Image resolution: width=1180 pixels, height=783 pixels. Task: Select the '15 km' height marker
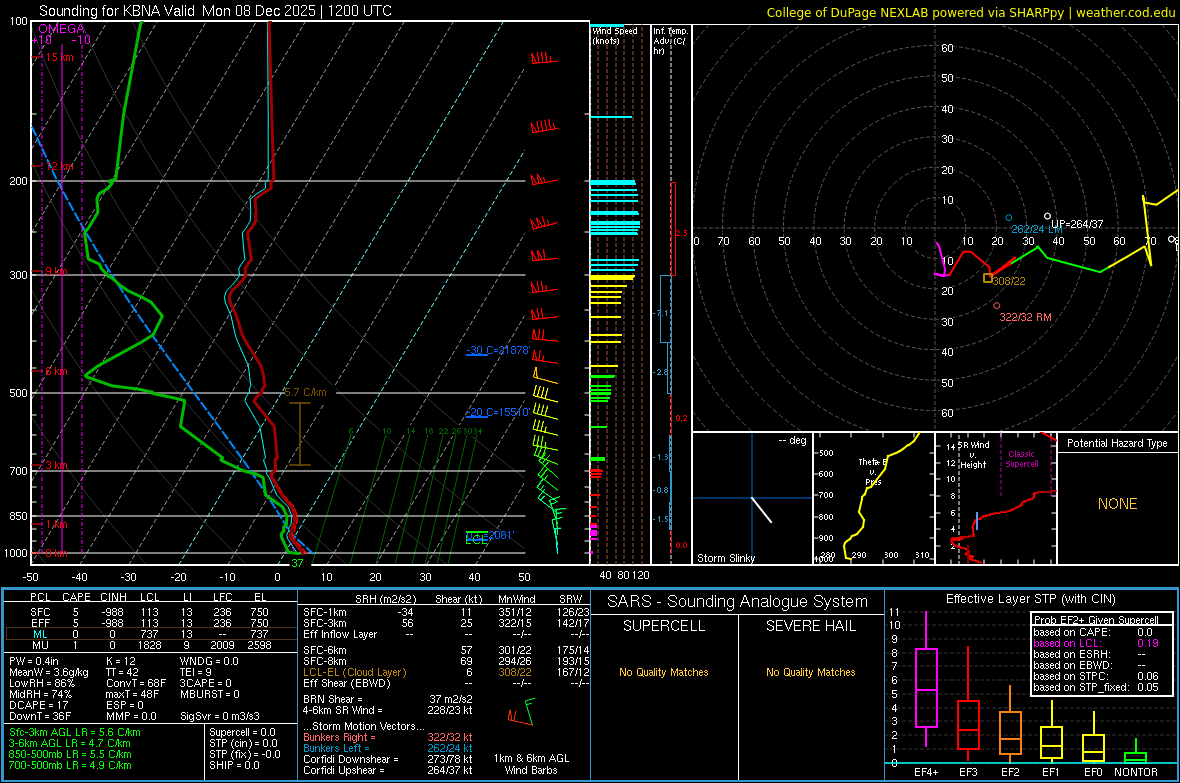[59, 57]
